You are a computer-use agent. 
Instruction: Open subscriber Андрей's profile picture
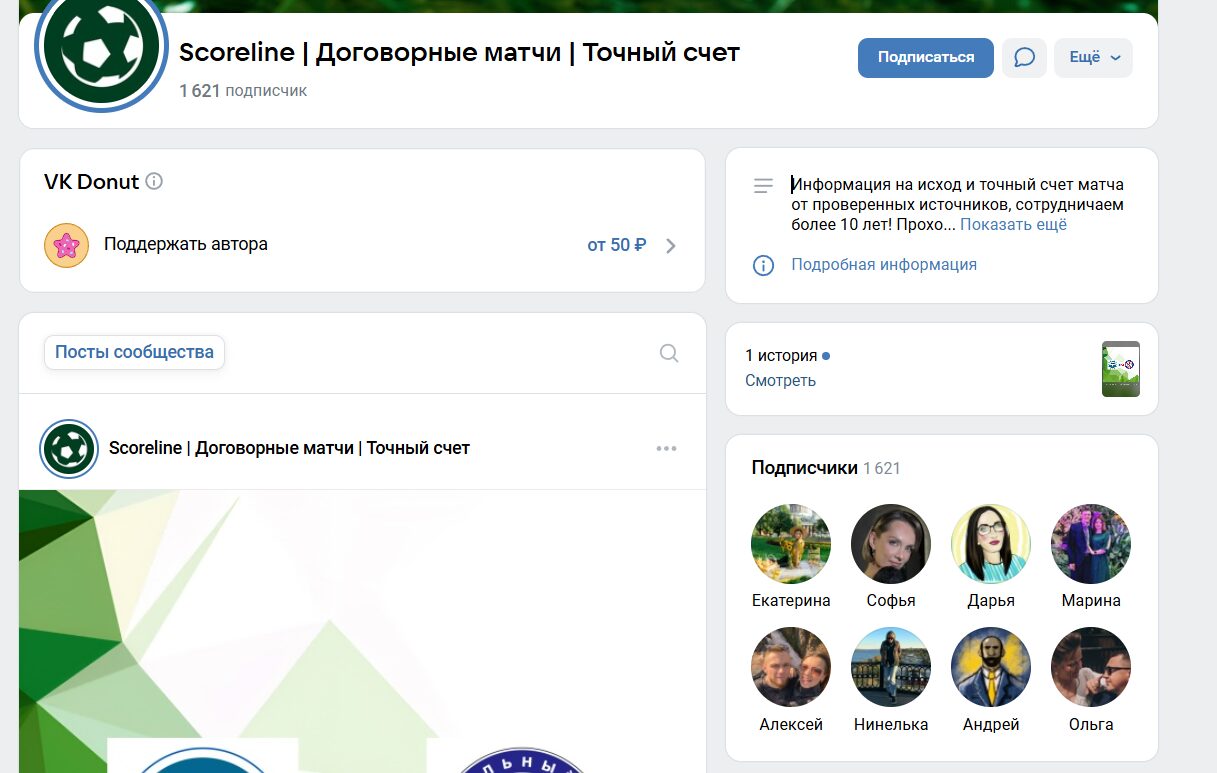coord(991,667)
